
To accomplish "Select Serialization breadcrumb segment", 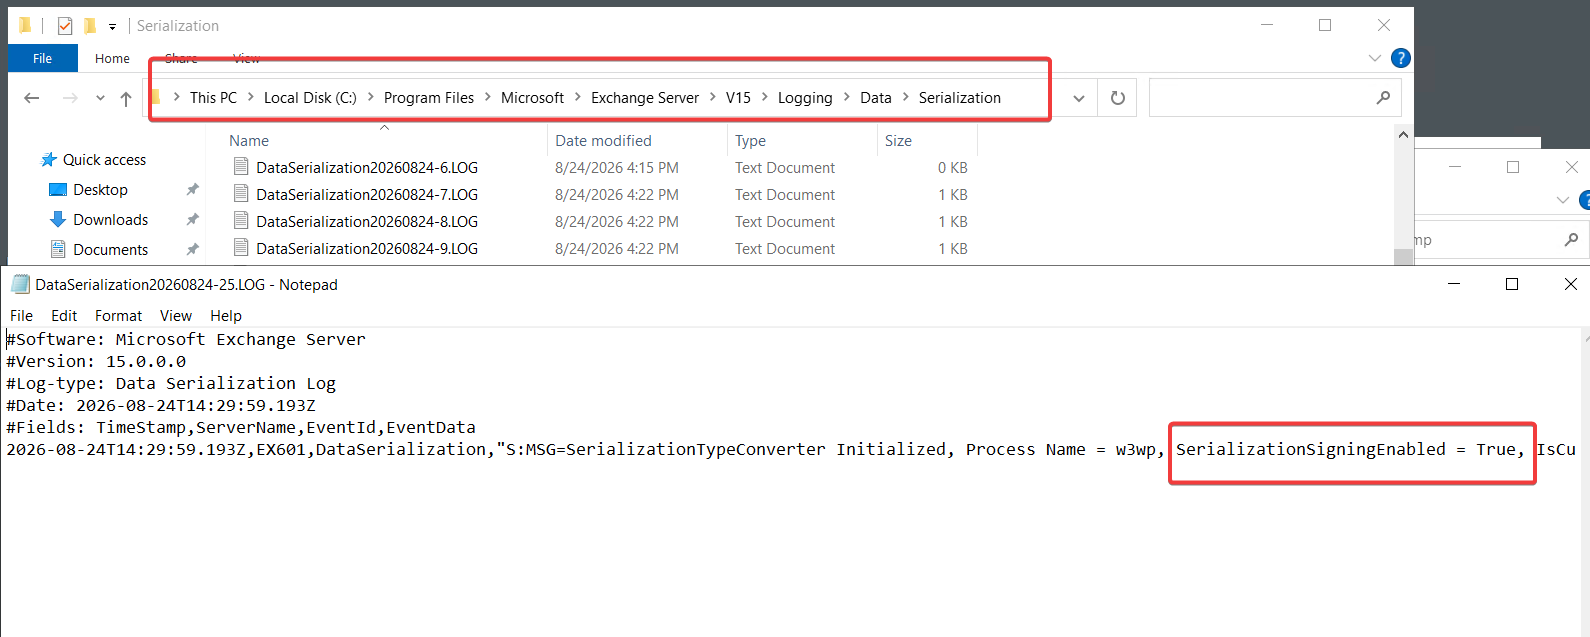I will click(960, 97).
